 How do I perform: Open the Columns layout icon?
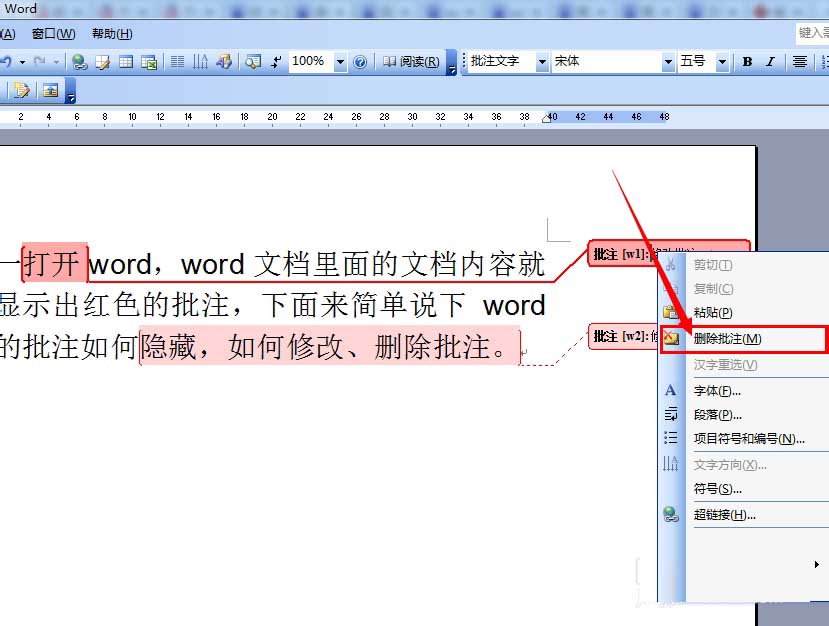coord(177,62)
